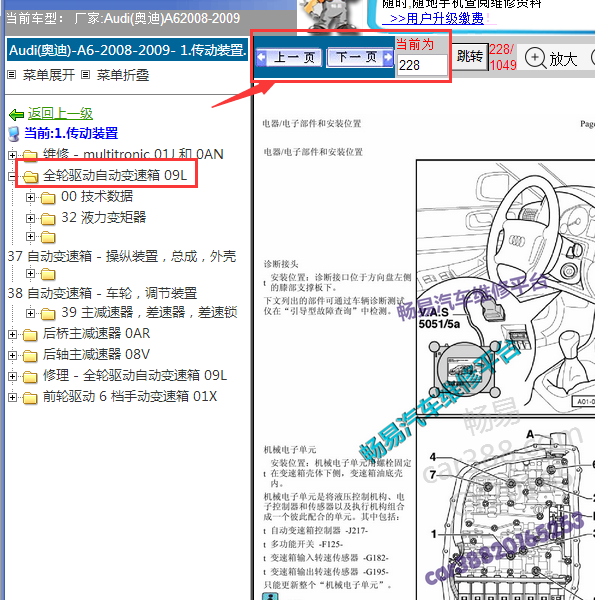Screen dimensions: 595x600
Task: Click the green back arrow icon
Action: click(x=16, y=114)
